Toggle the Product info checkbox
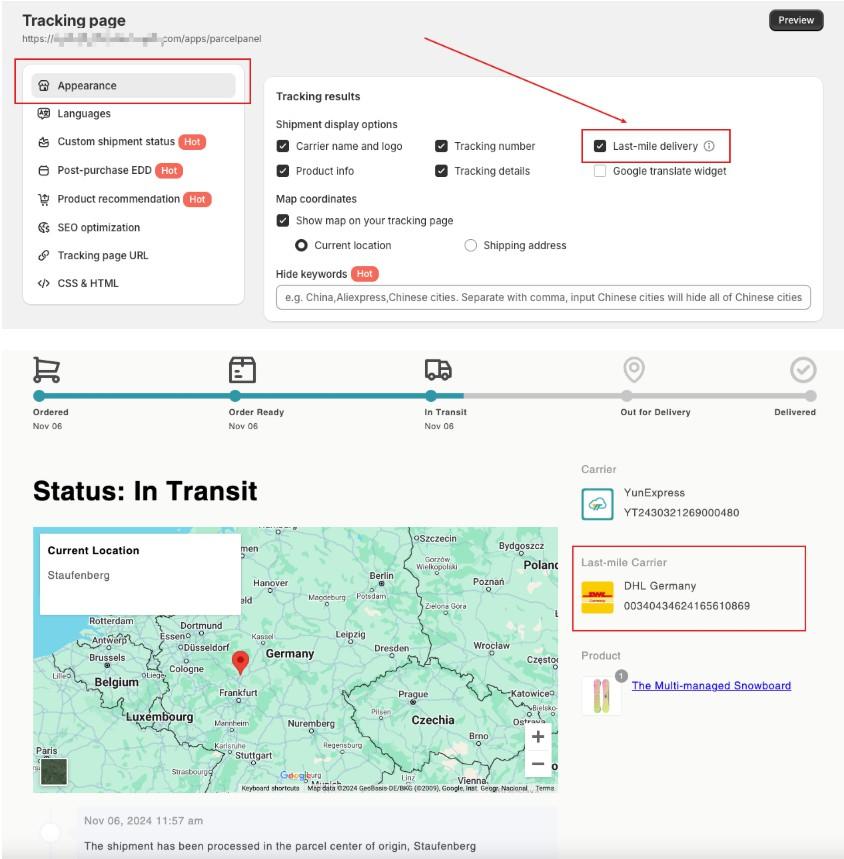Screen dimensions: 844x859 pyautogui.click(x=283, y=171)
